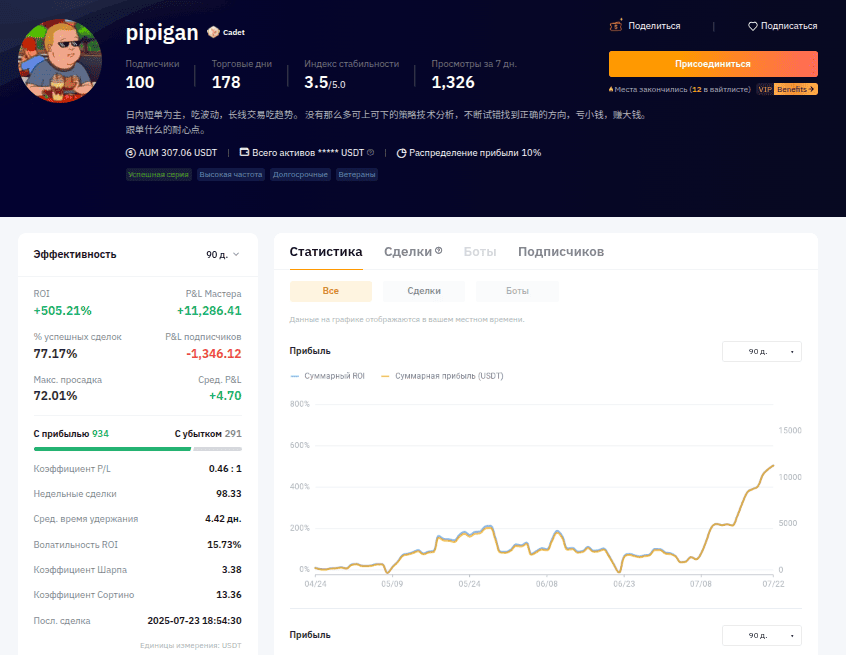846x655 pixels.
Task: Click the Коэффициент P/L value 0.46 : 1
Action: coord(225,469)
